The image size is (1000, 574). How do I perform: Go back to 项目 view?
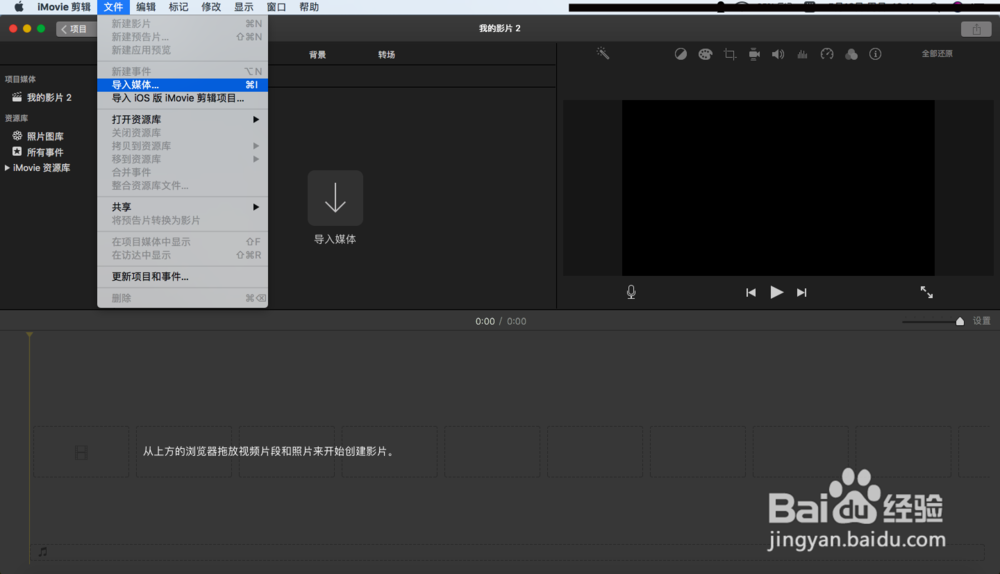pyautogui.click(x=75, y=29)
